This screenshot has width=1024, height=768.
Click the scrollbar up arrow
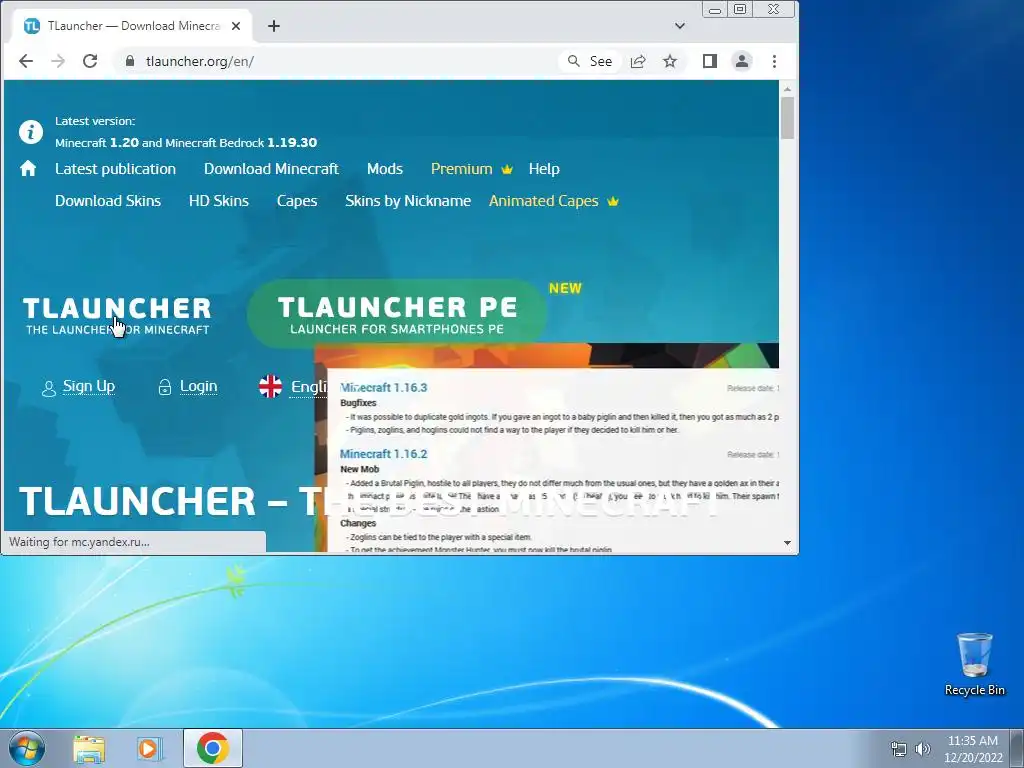point(788,89)
